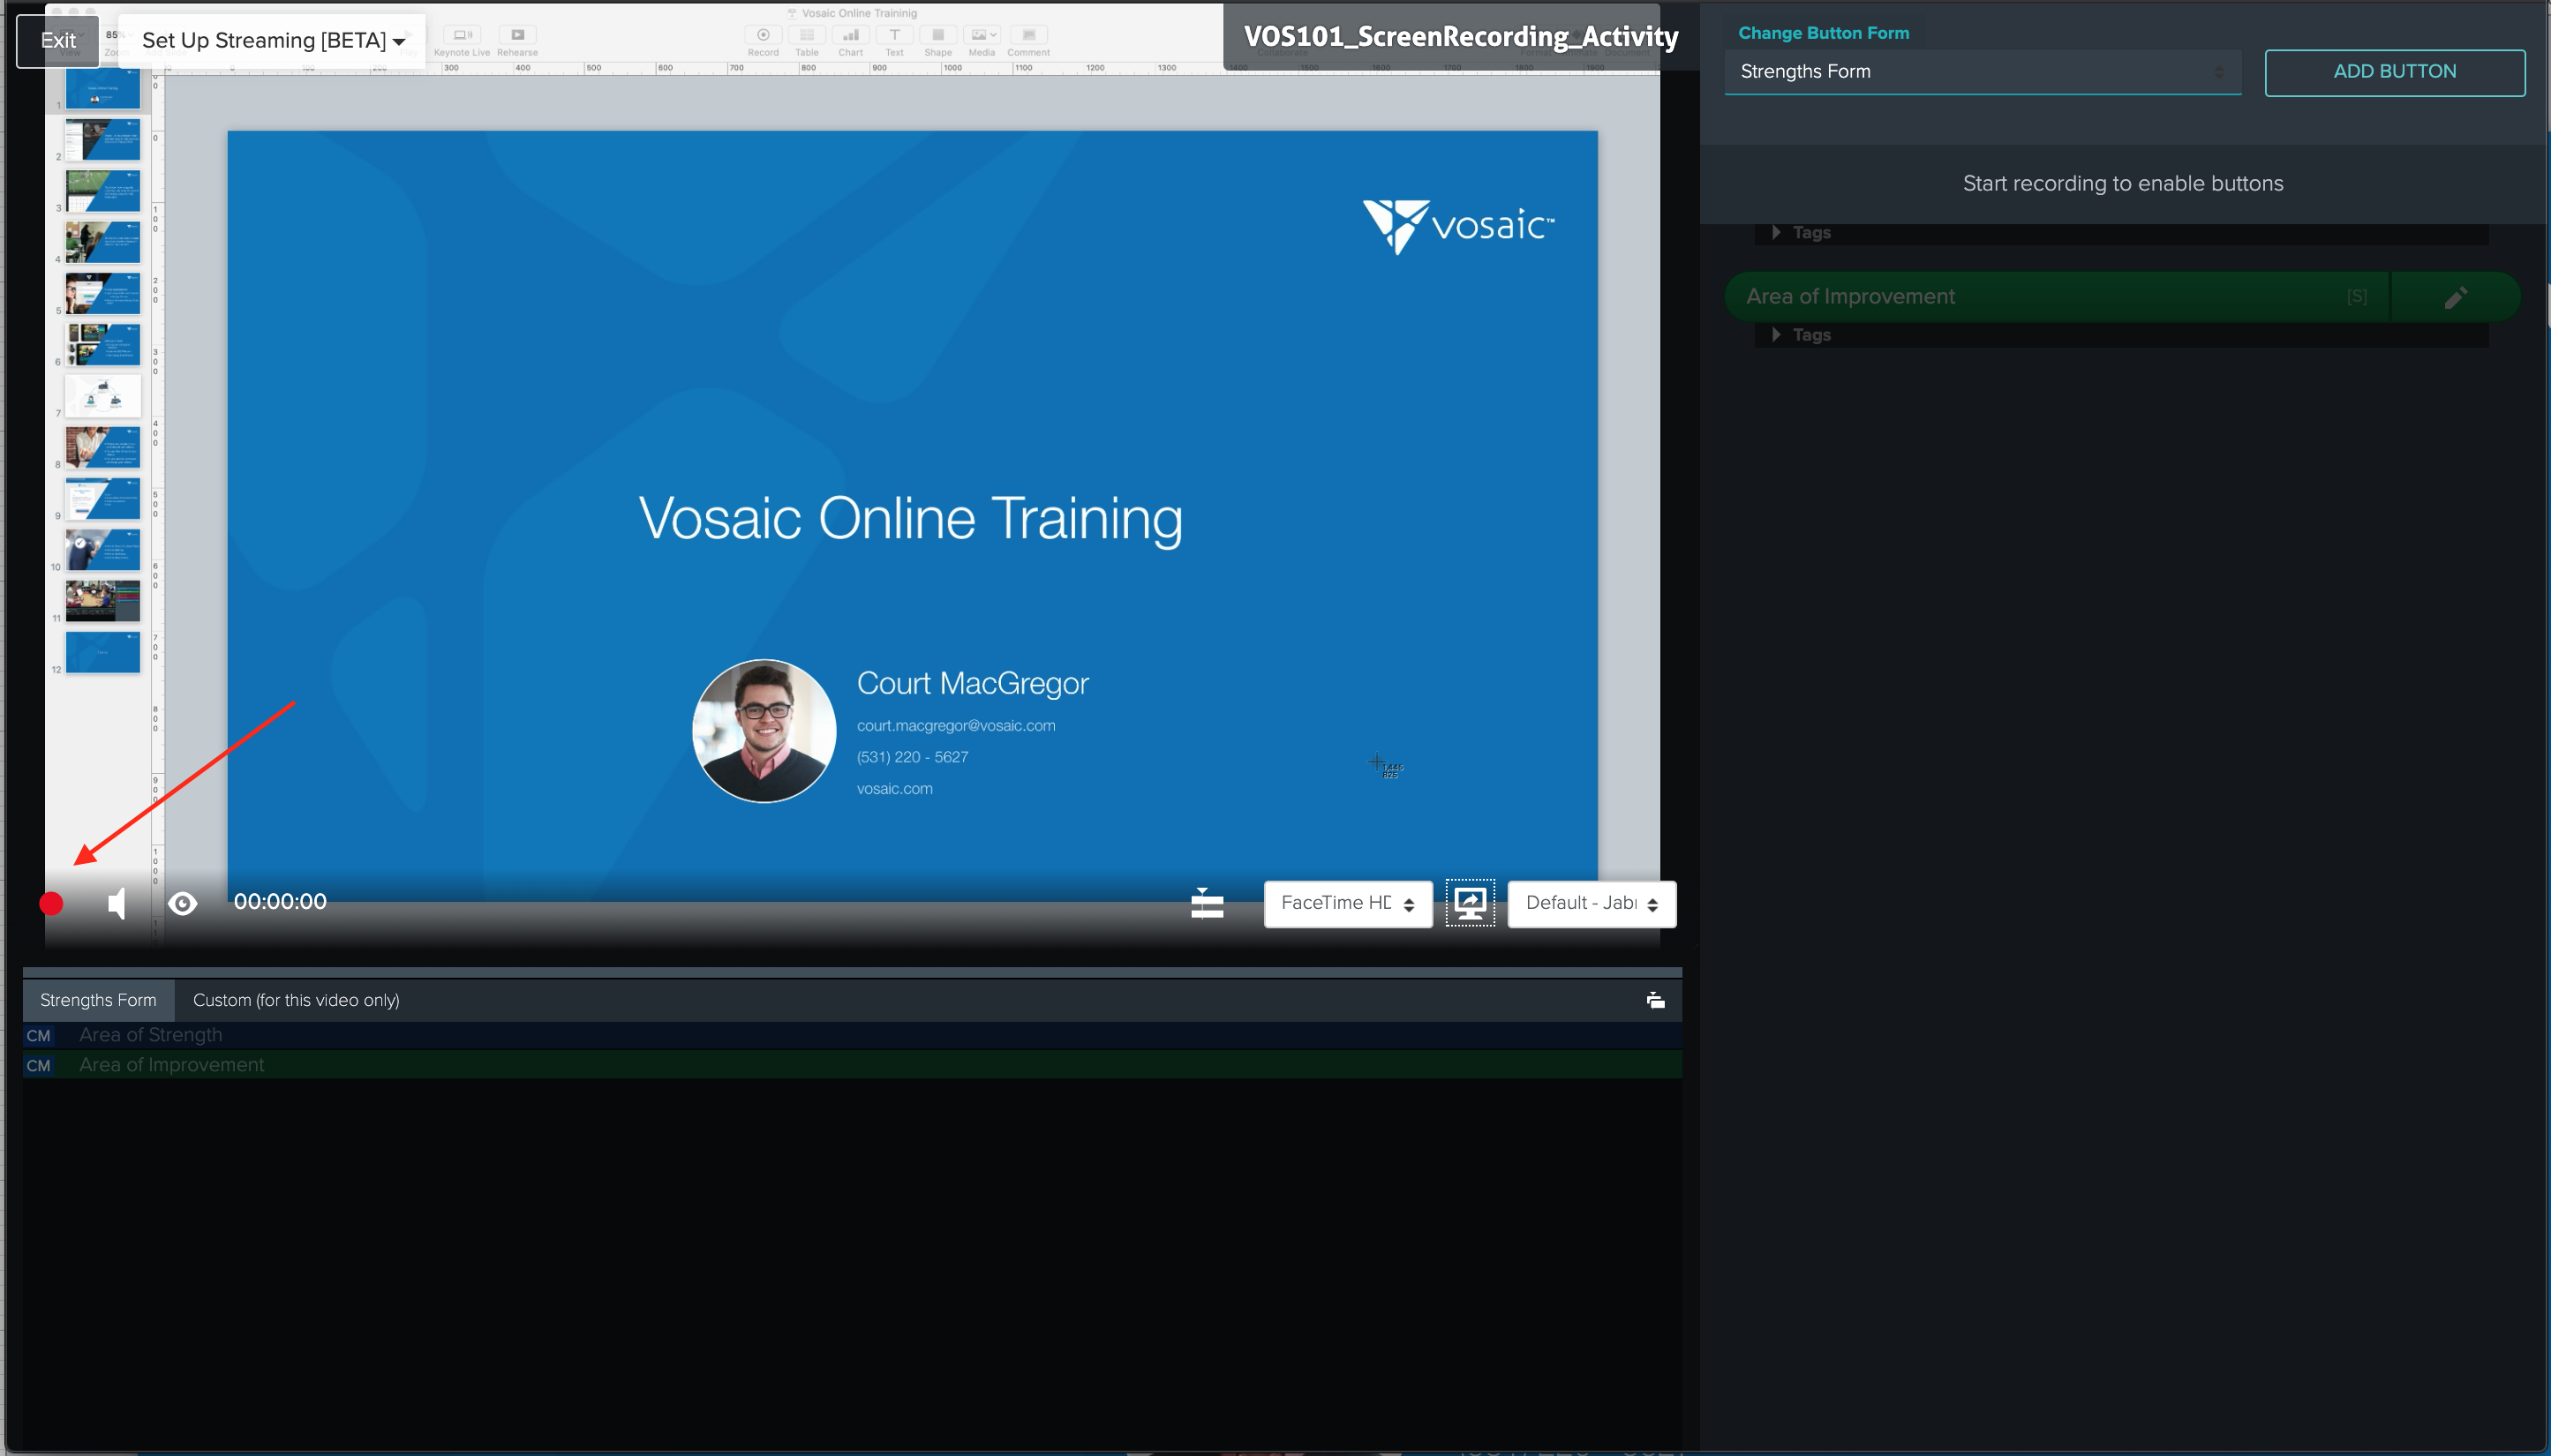Click the Court MacGregor name text

tap(972, 684)
